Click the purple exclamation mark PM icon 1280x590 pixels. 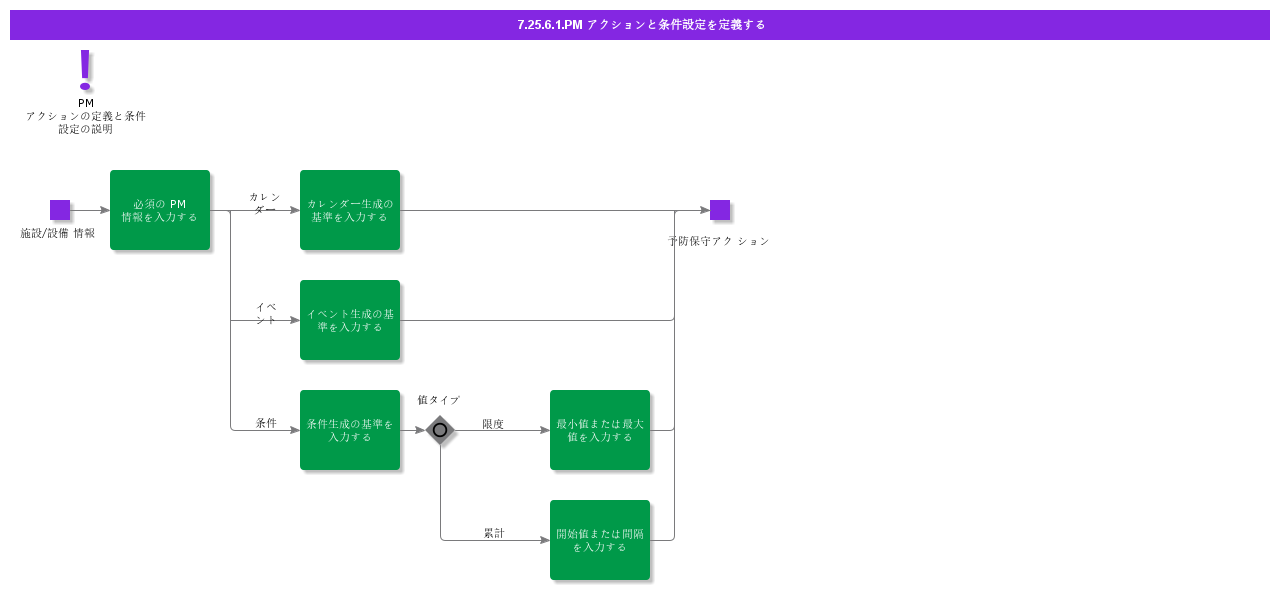[x=85, y=69]
